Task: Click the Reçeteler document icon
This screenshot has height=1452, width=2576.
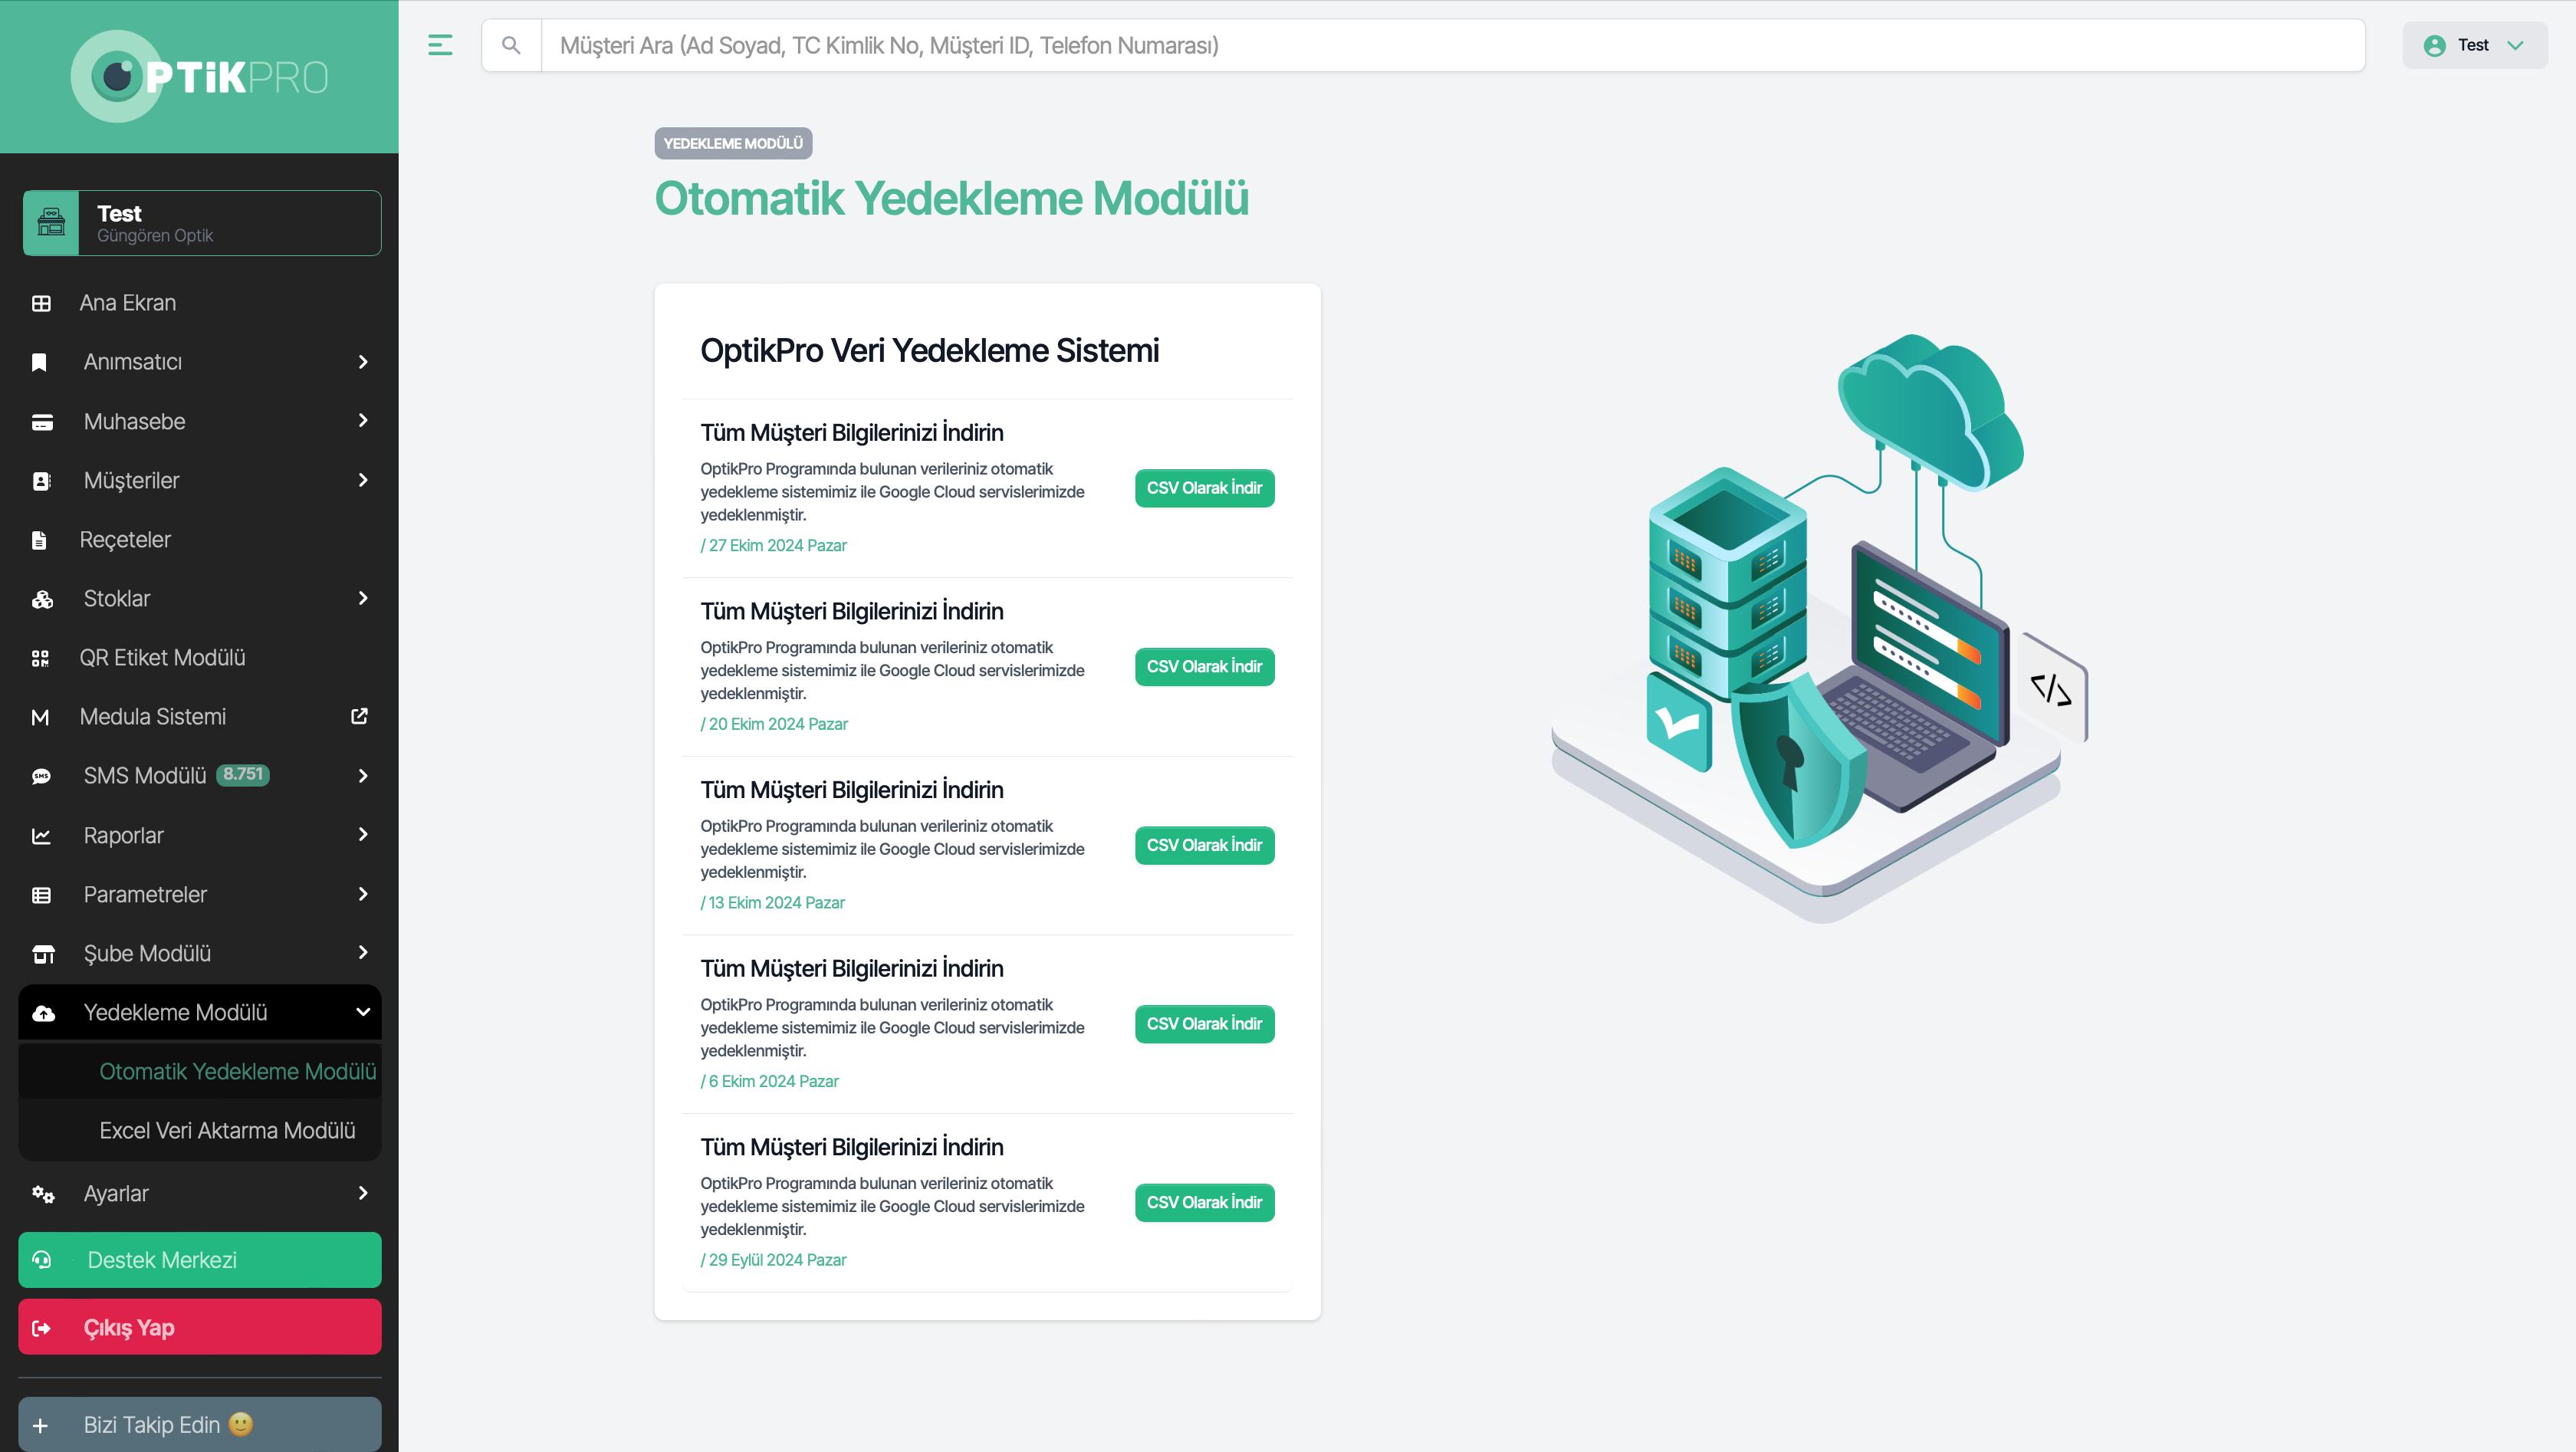Action: click(39, 540)
